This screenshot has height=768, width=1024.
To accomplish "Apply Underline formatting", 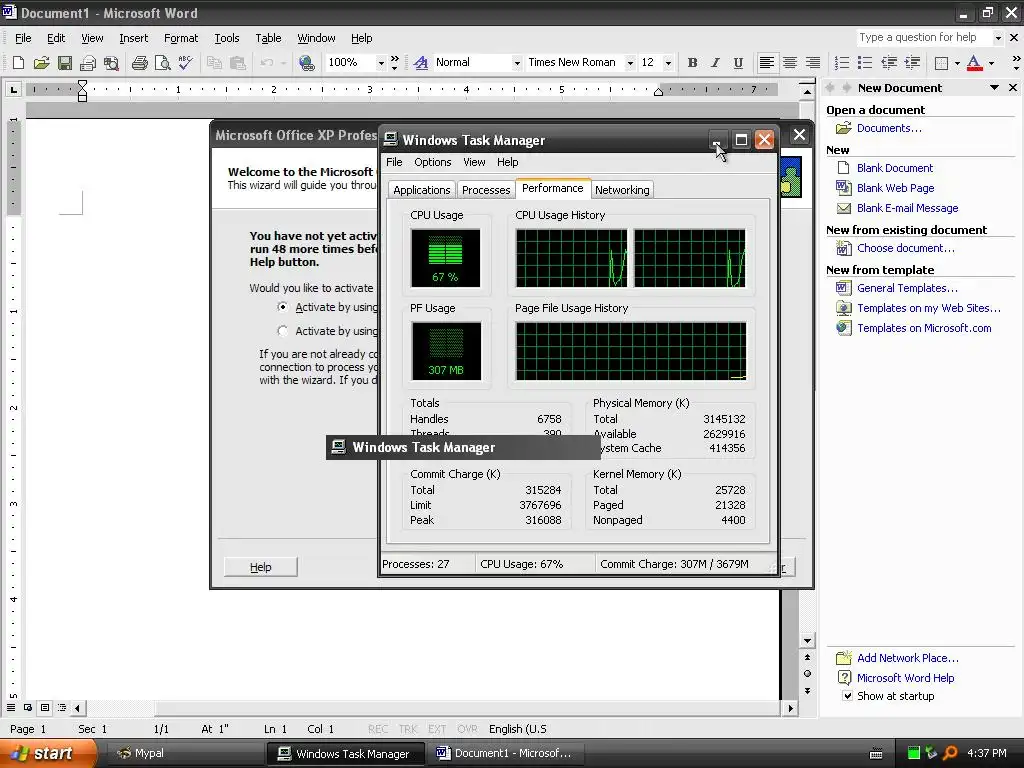I will coord(738,63).
